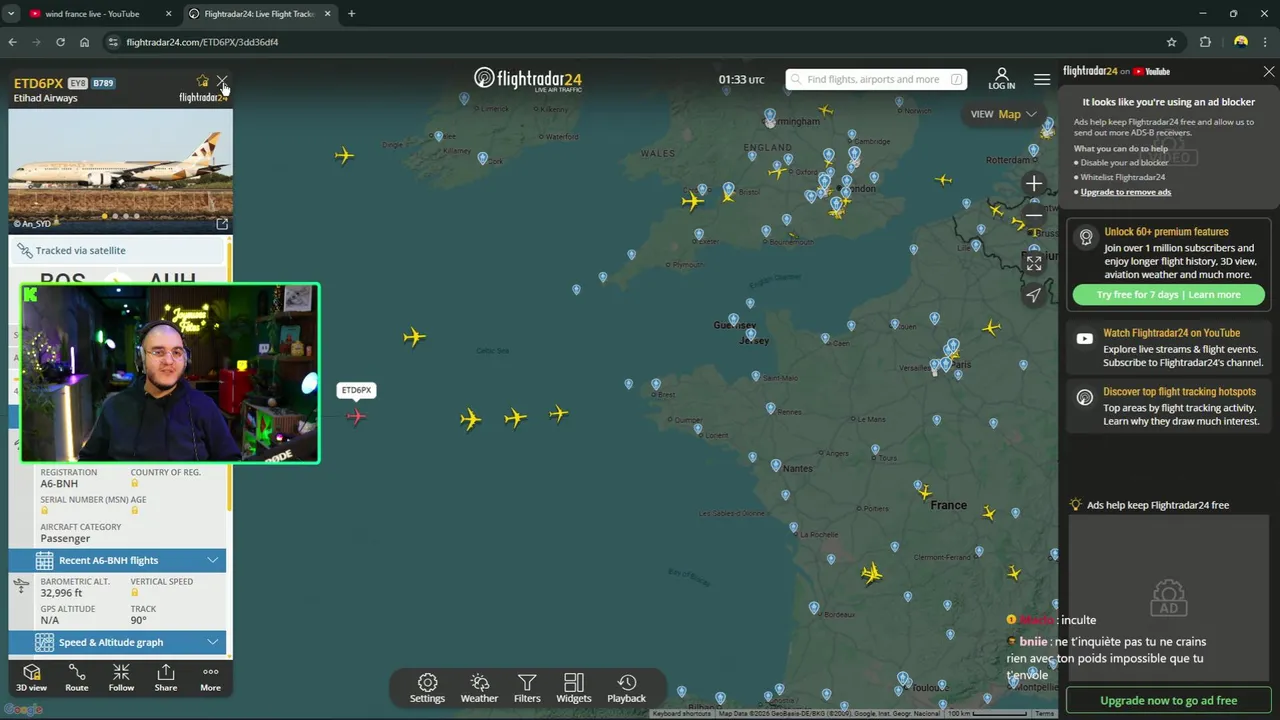The width and height of the screenshot is (1280, 720).
Task: Open the VIEW Map dropdown
Action: coord(1003,114)
